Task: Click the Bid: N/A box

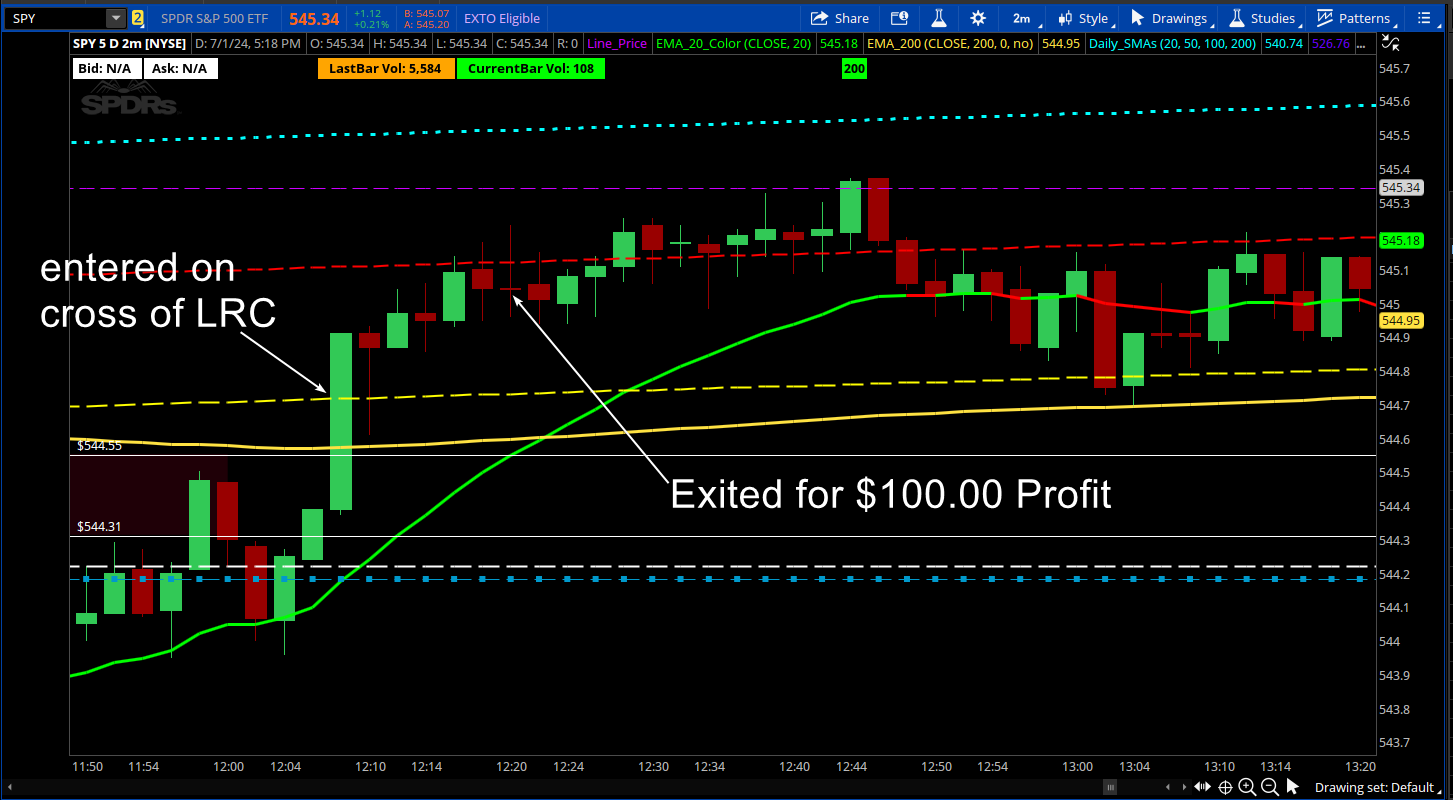Action: [x=108, y=68]
